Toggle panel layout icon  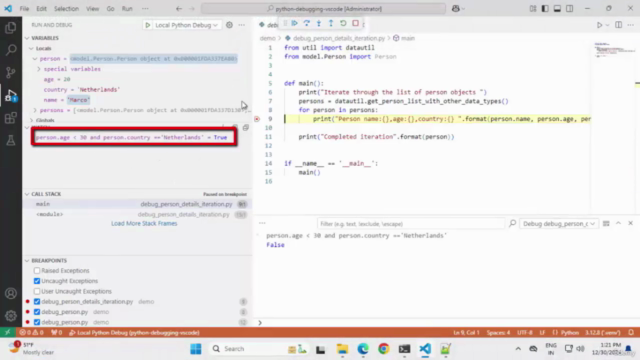pyautogui.click(x=557, y=9)
